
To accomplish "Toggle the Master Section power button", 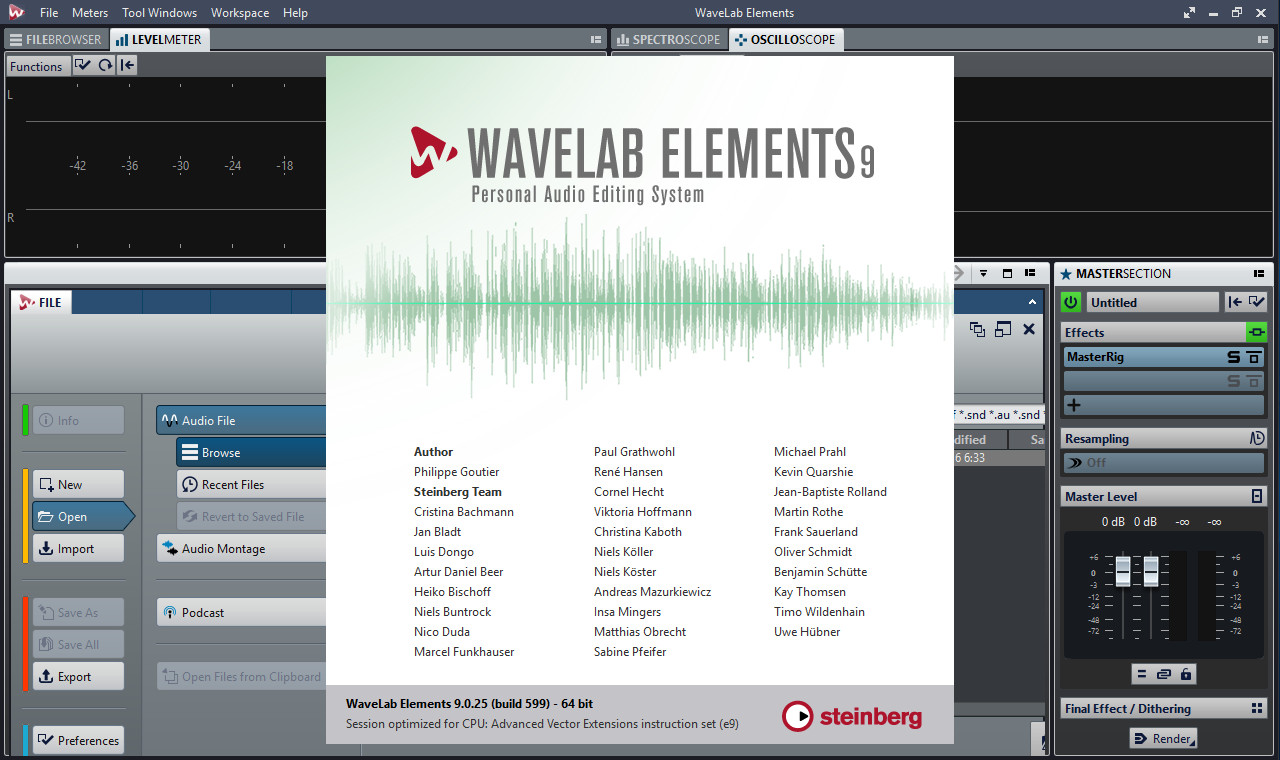I will click(x=1071, y=302).
